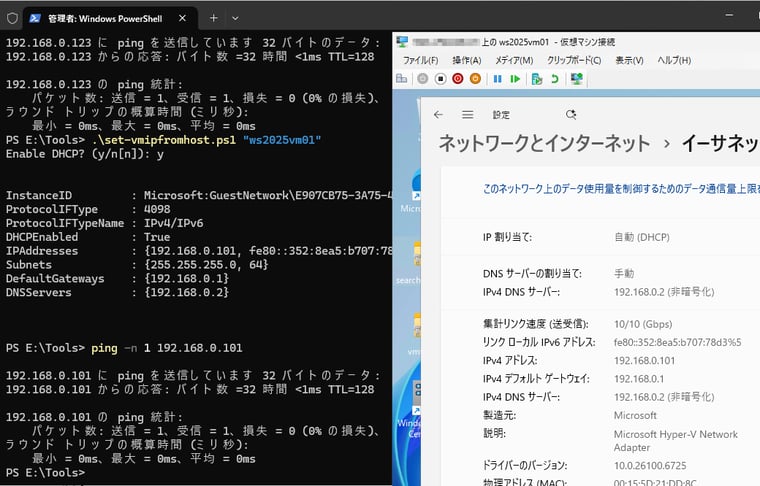Click the .\set-vmipfromhost.ps1 command text
The height and width of the screenshot is (486, 760).
coord(164,140)
